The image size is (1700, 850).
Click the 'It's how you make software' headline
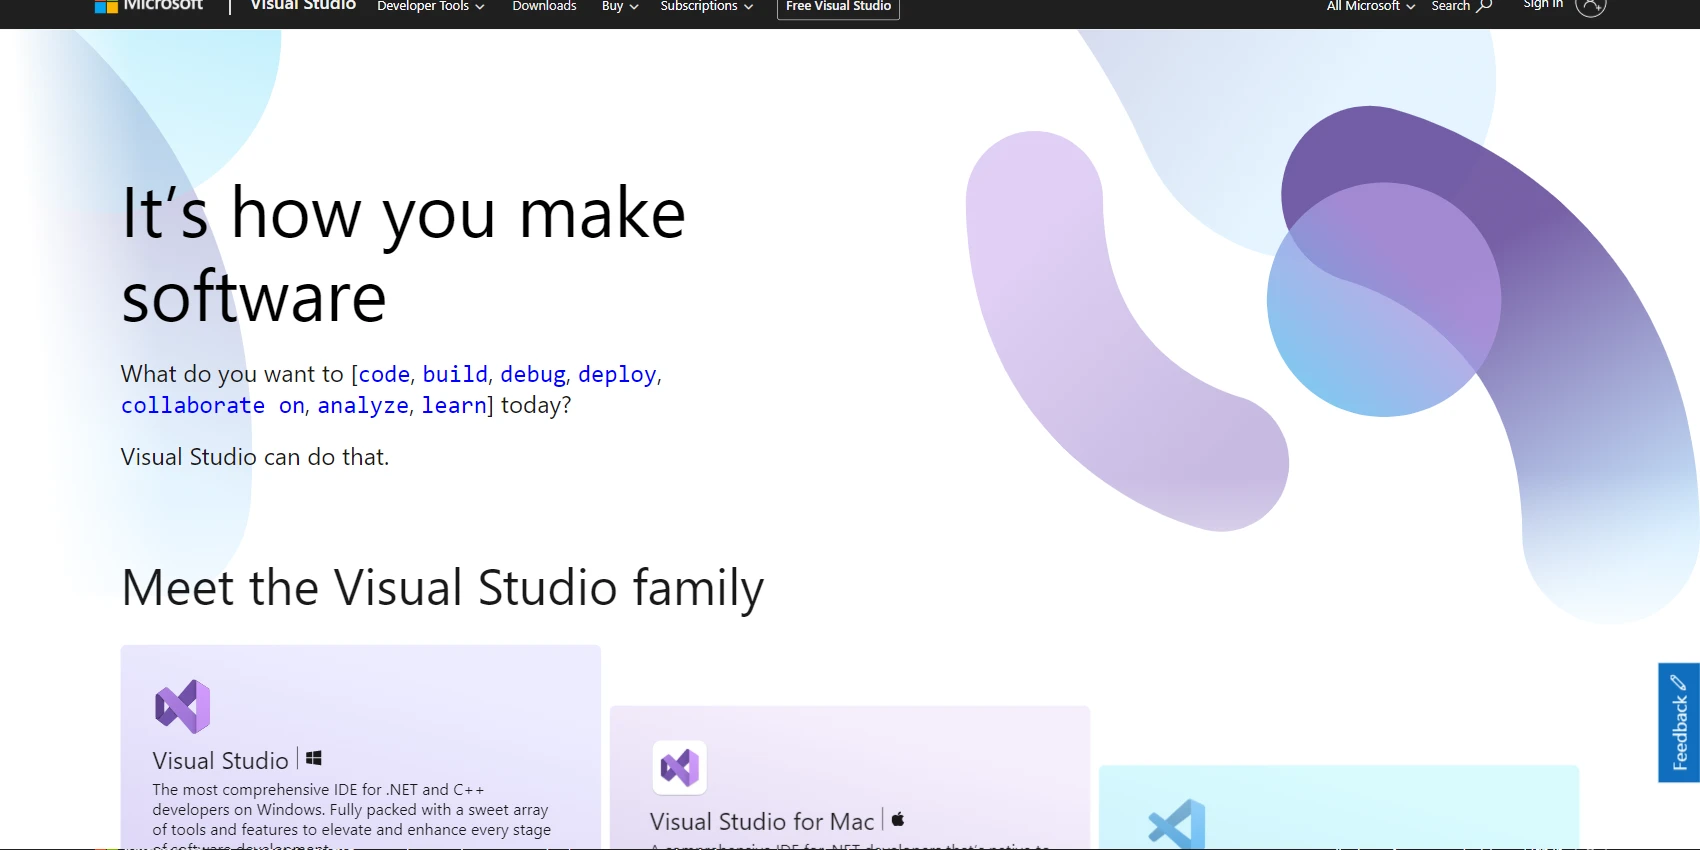[x=403, y=254]
